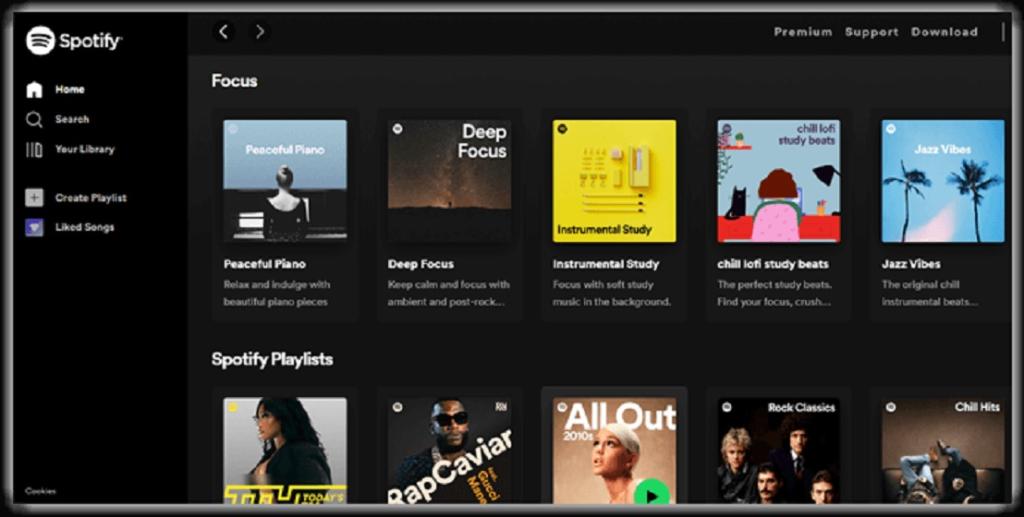Click 'Keep calm and focus with' description
Viewport: 1024px width, 517px height.
(x=449, y=285)
